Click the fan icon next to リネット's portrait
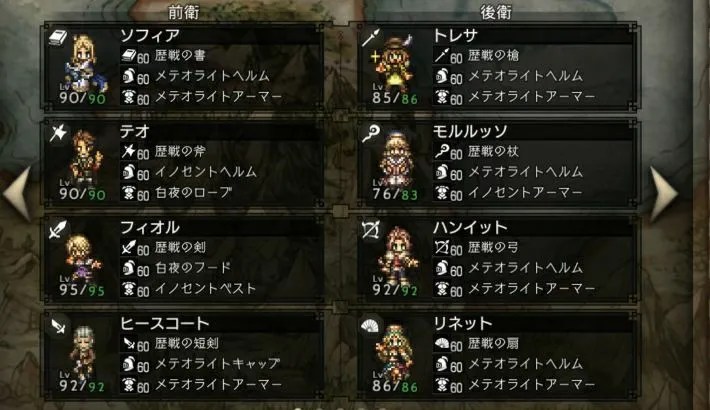 tap(370, 326)
